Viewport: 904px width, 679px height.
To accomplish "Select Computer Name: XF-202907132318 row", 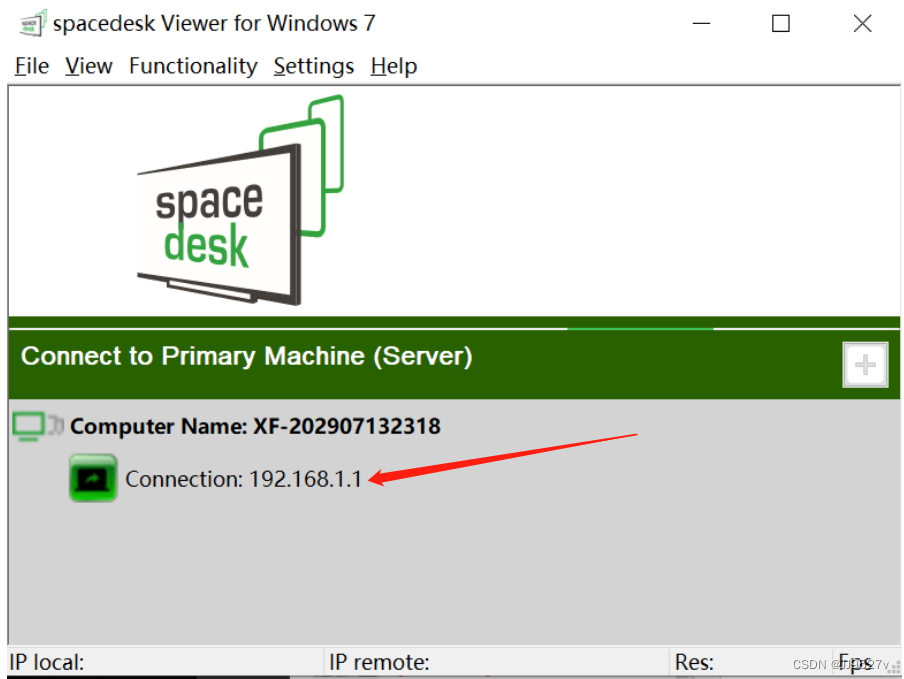I will 255,427.
